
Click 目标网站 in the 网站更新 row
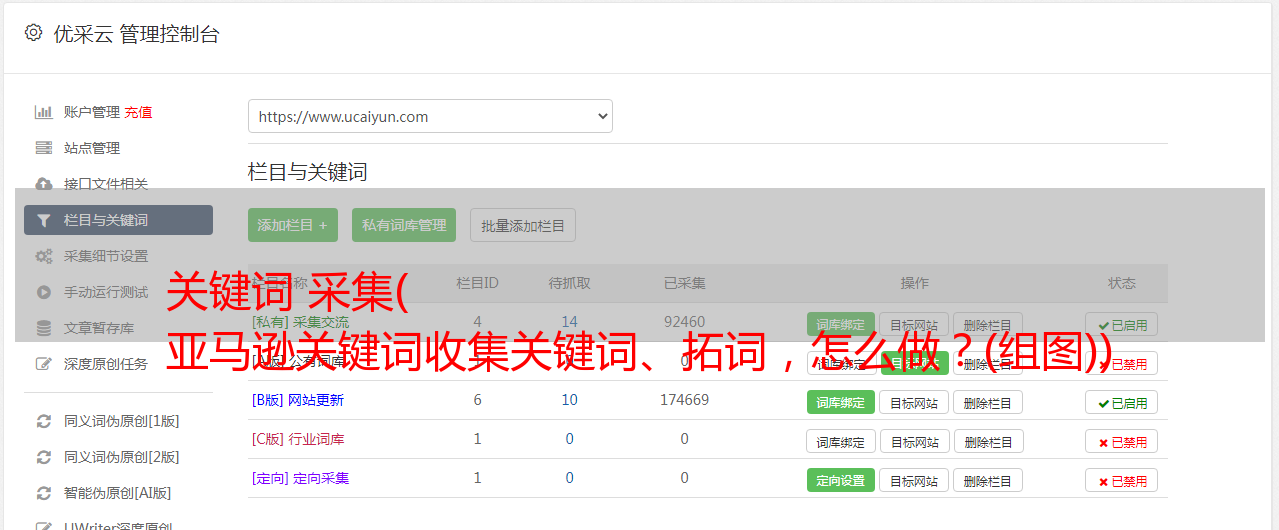point(914,402)
